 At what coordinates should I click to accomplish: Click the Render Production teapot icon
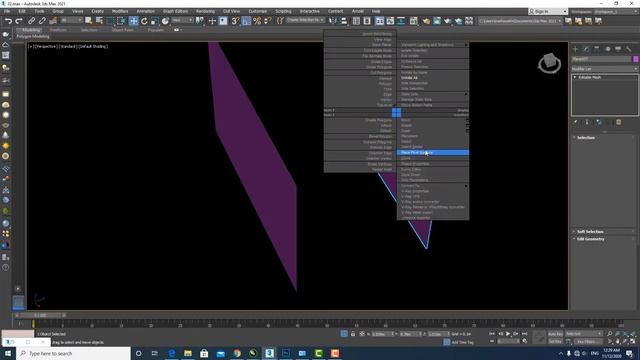[x=447, y=21]
